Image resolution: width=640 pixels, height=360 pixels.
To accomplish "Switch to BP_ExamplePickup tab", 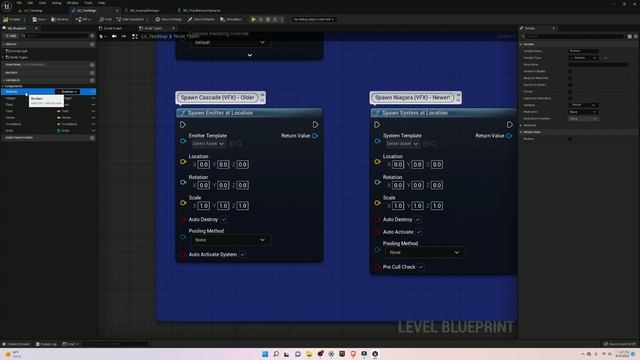I will [145, 11].
